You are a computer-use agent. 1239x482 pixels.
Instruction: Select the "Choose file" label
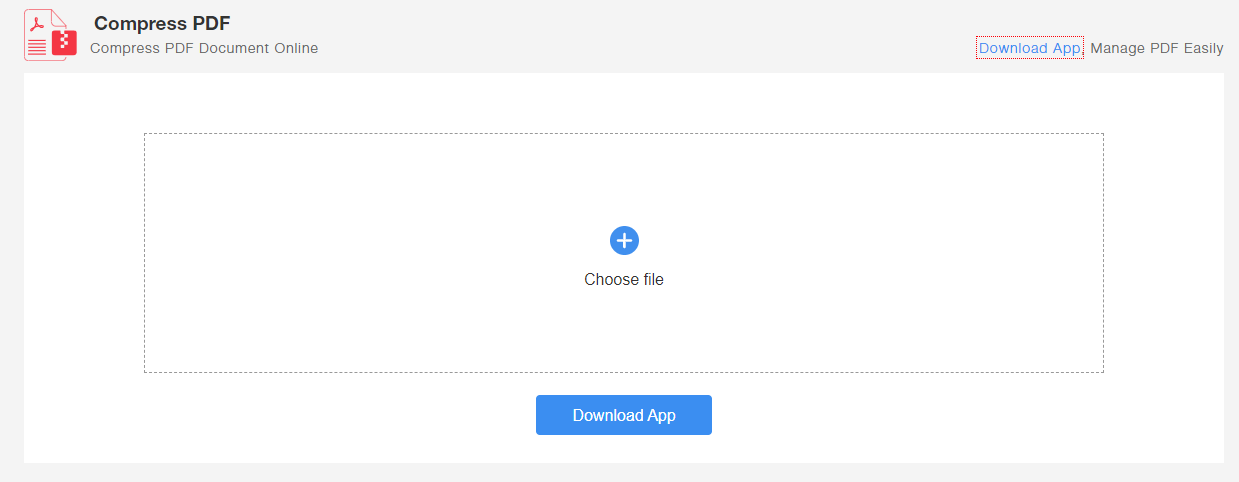tap(624, 280)
